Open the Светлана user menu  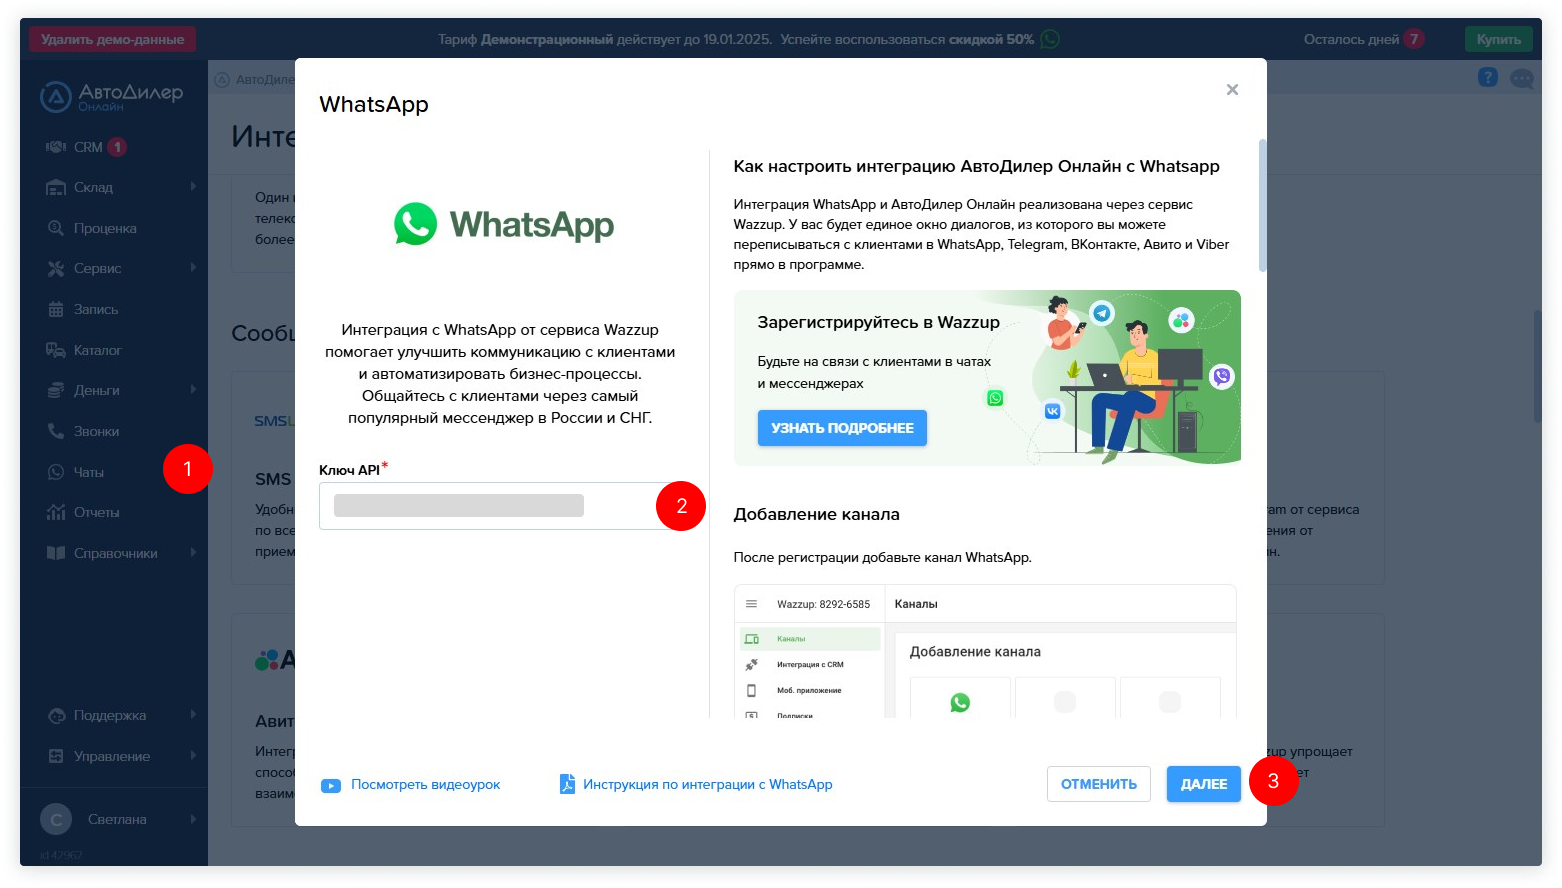(116, 819)
